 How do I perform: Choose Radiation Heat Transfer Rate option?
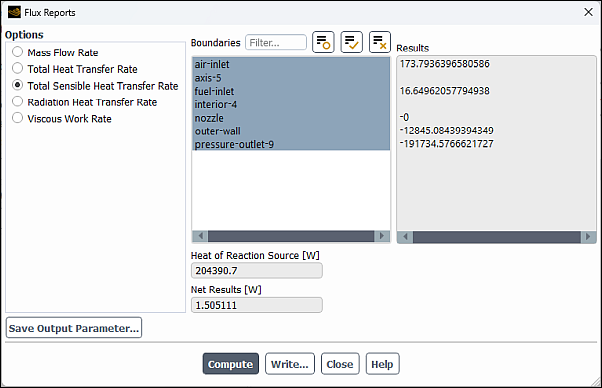click(18, 101)
